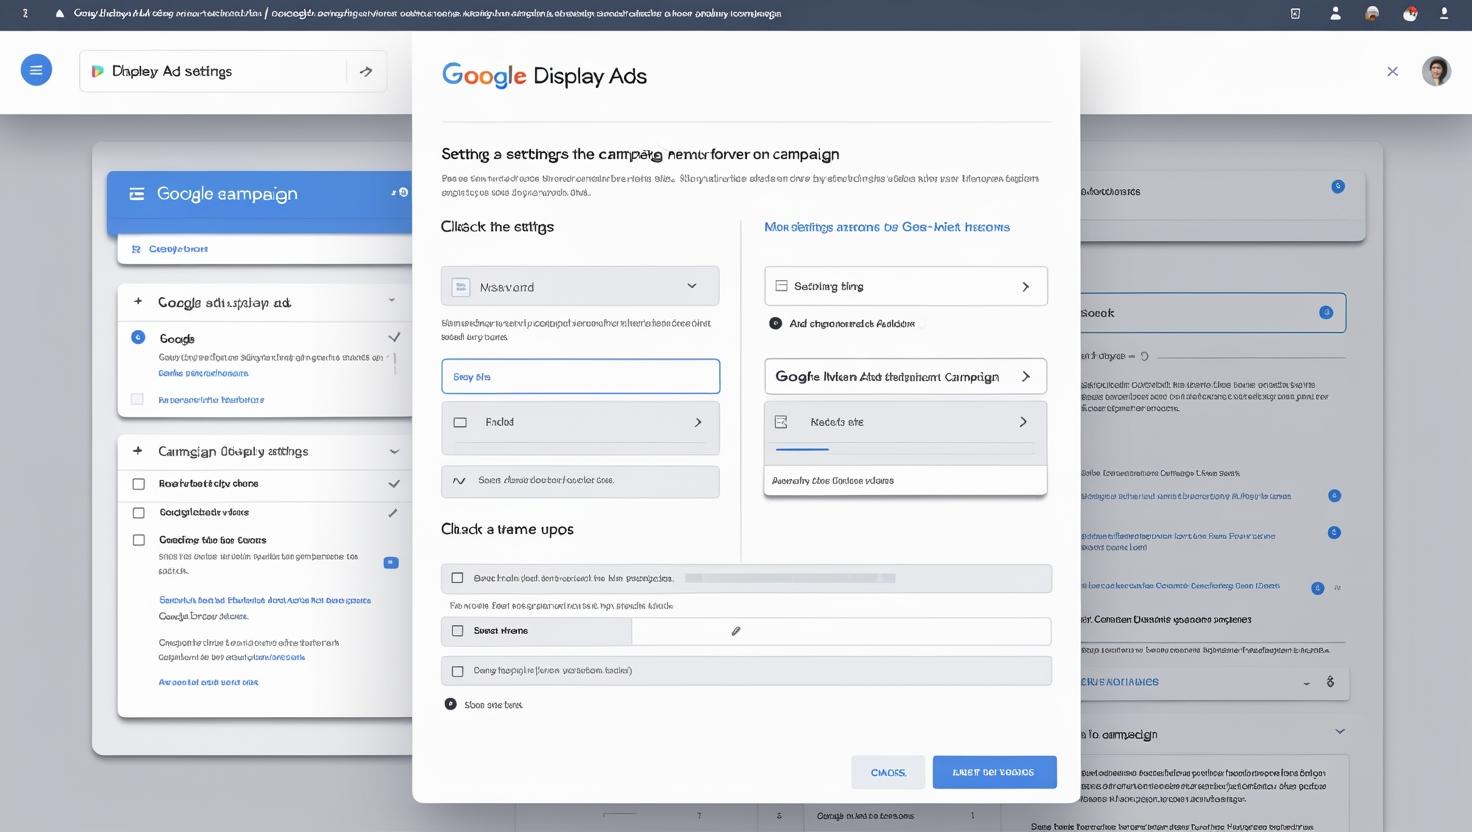Focus the Soeok field in the background panel

(1213, 313)
